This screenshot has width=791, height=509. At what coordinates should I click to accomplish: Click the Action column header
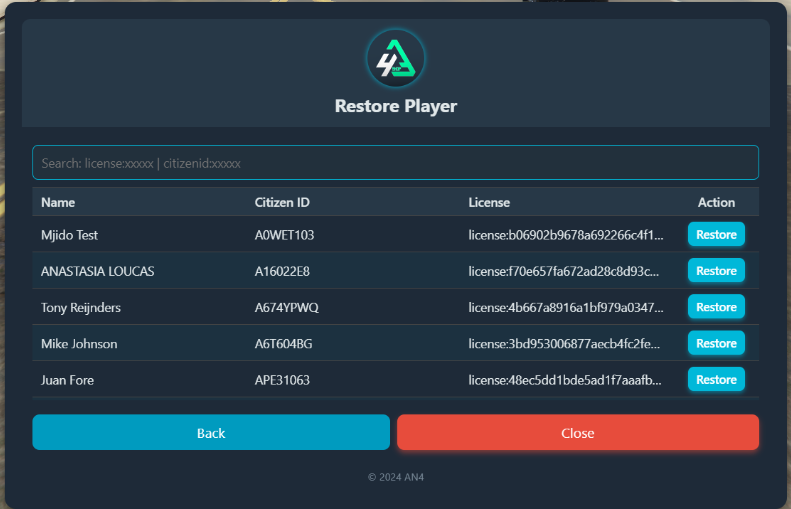[x=716, y=202]
